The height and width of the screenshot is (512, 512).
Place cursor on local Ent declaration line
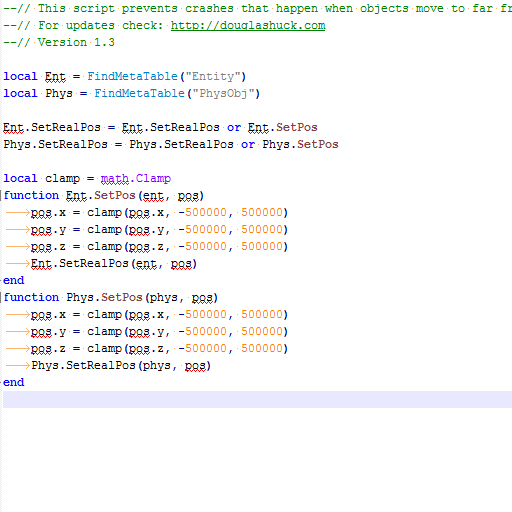pos(124,77)
